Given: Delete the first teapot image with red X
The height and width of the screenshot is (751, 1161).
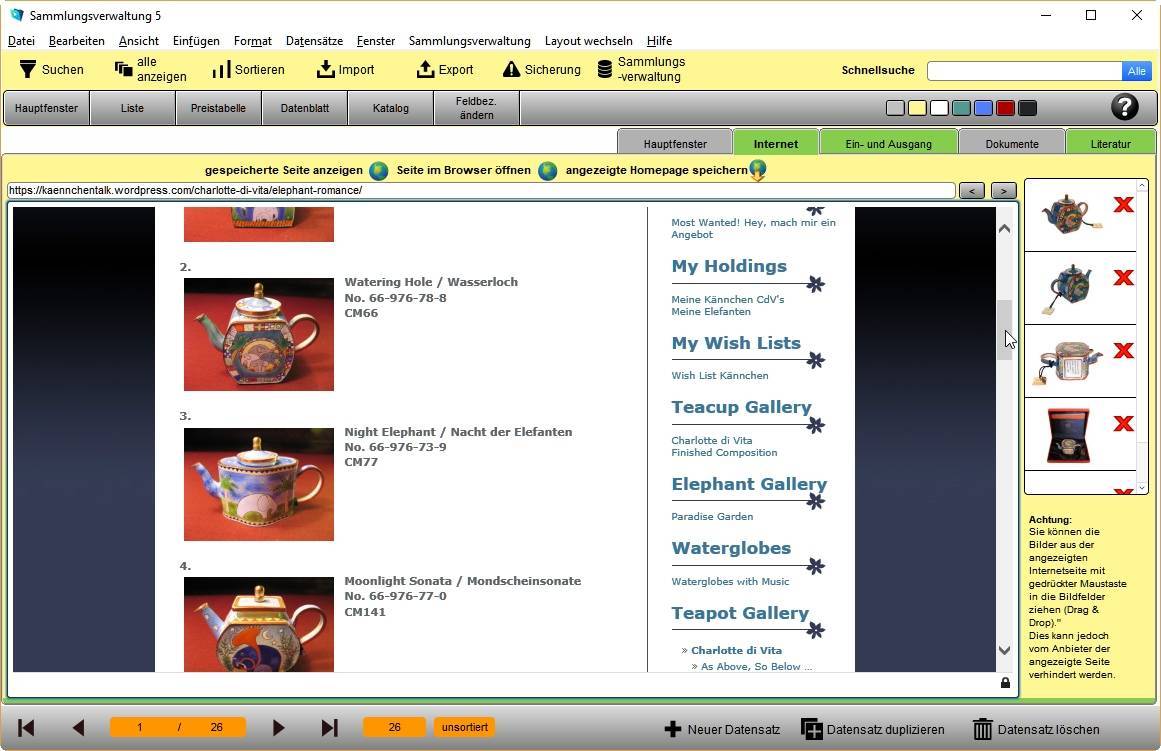Looking at the screenshot, I should tap(1123, 205).
